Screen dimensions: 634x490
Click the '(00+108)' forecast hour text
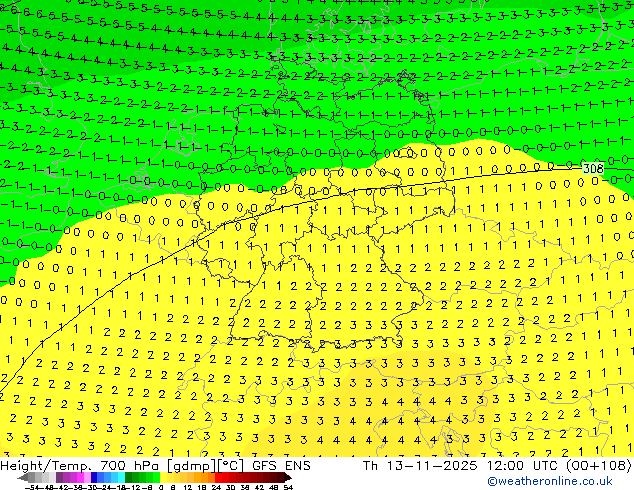click(598, 465)
